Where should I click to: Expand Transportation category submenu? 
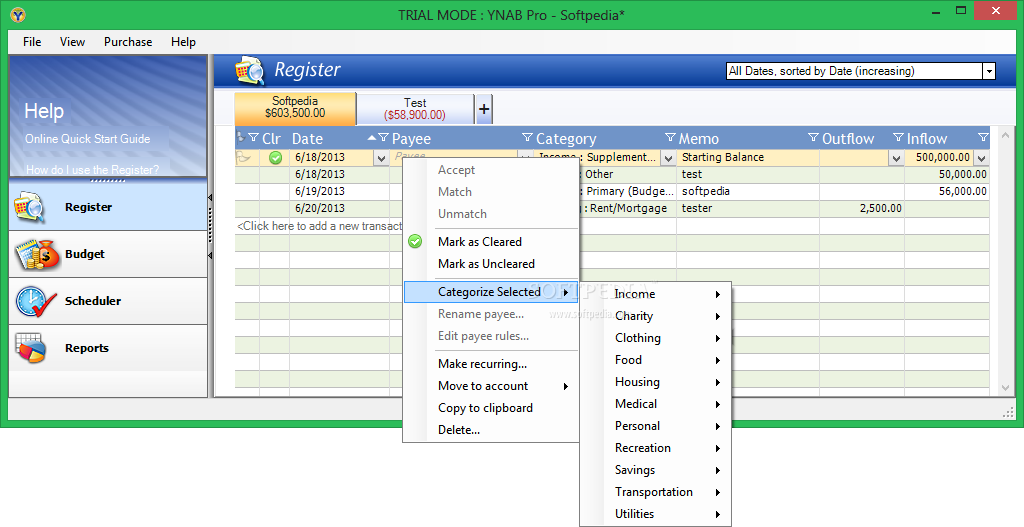click(656, 492)
